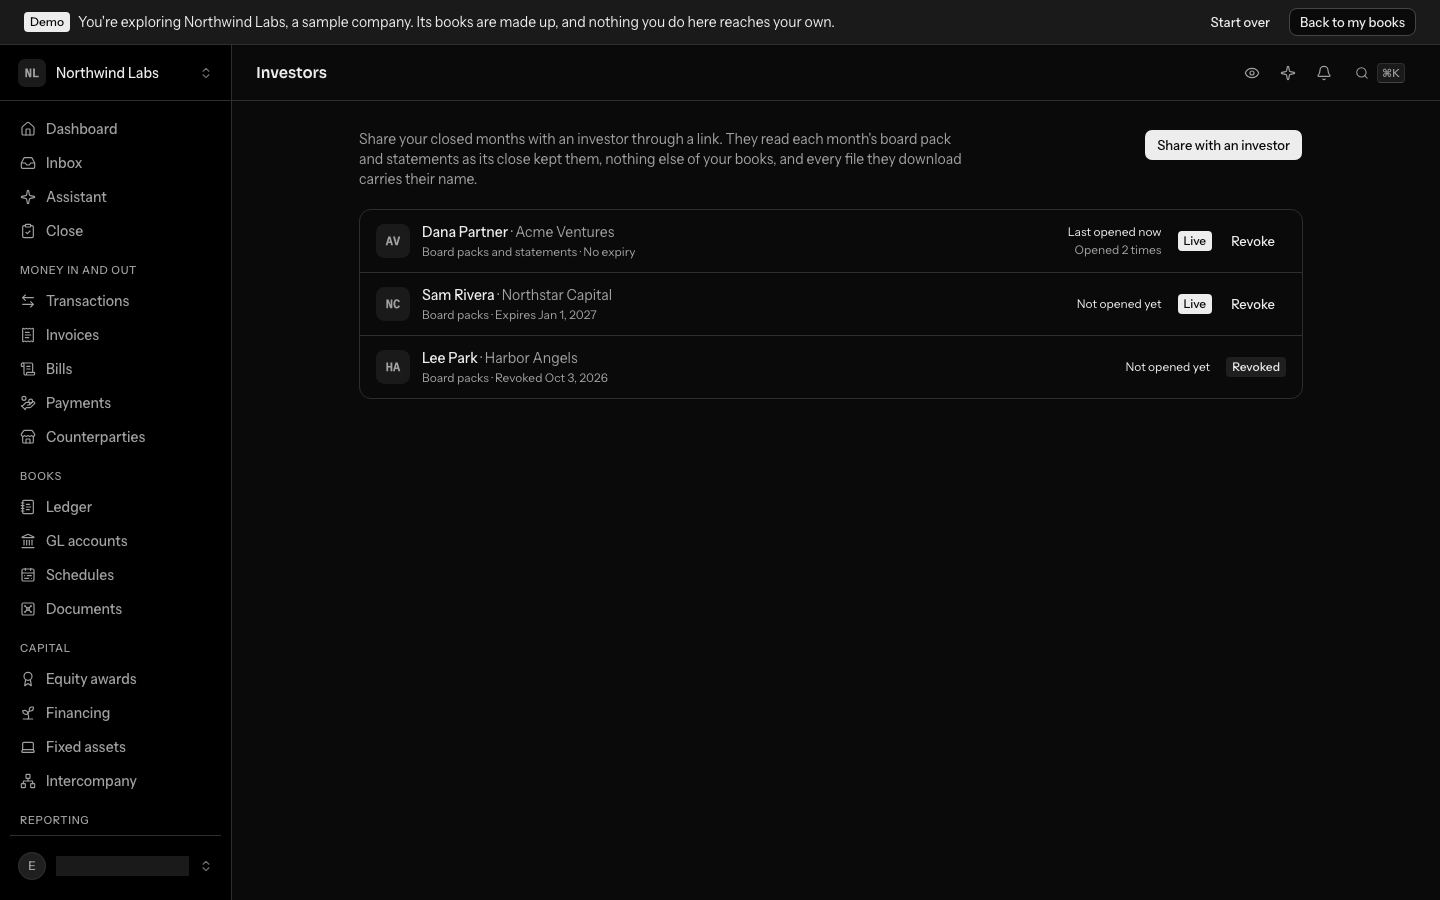Click the ⌘K shortcut badge
The width and height of the screenshot is (1440, 900).
coord(1391,73)
